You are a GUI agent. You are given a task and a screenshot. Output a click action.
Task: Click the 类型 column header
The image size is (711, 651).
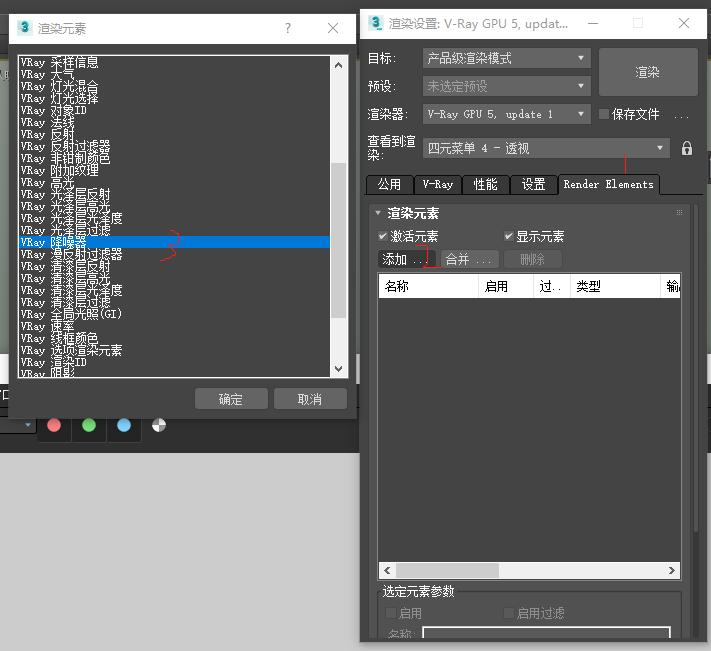(x=615, y=286)
